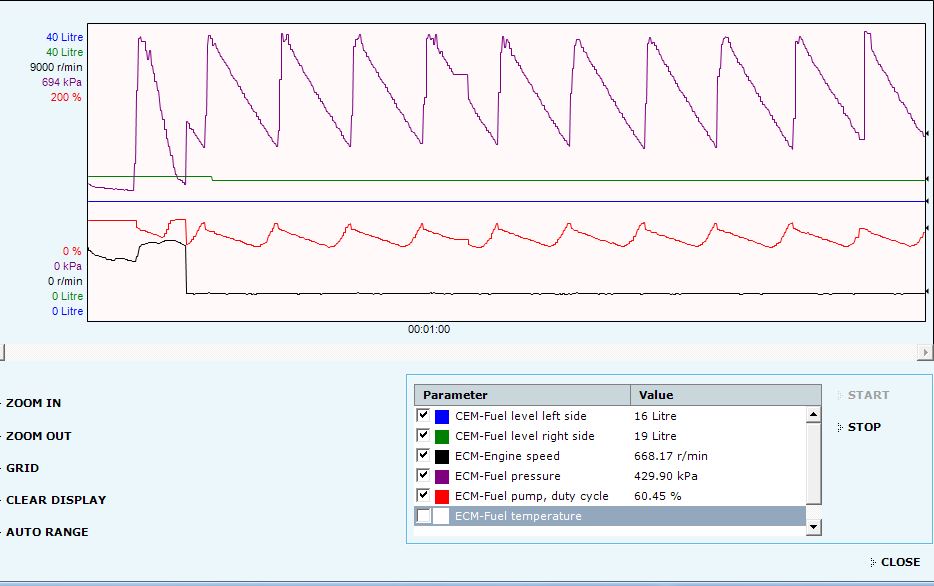Uncheck the ECM-Fuel pressure parameter
This screenshot has width=934, height=586.
tap(423, 475)
